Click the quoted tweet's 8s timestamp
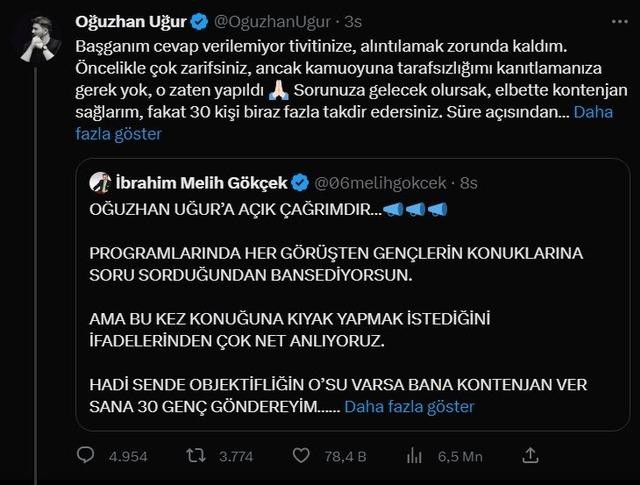640x485 pixels. [468, 183]
